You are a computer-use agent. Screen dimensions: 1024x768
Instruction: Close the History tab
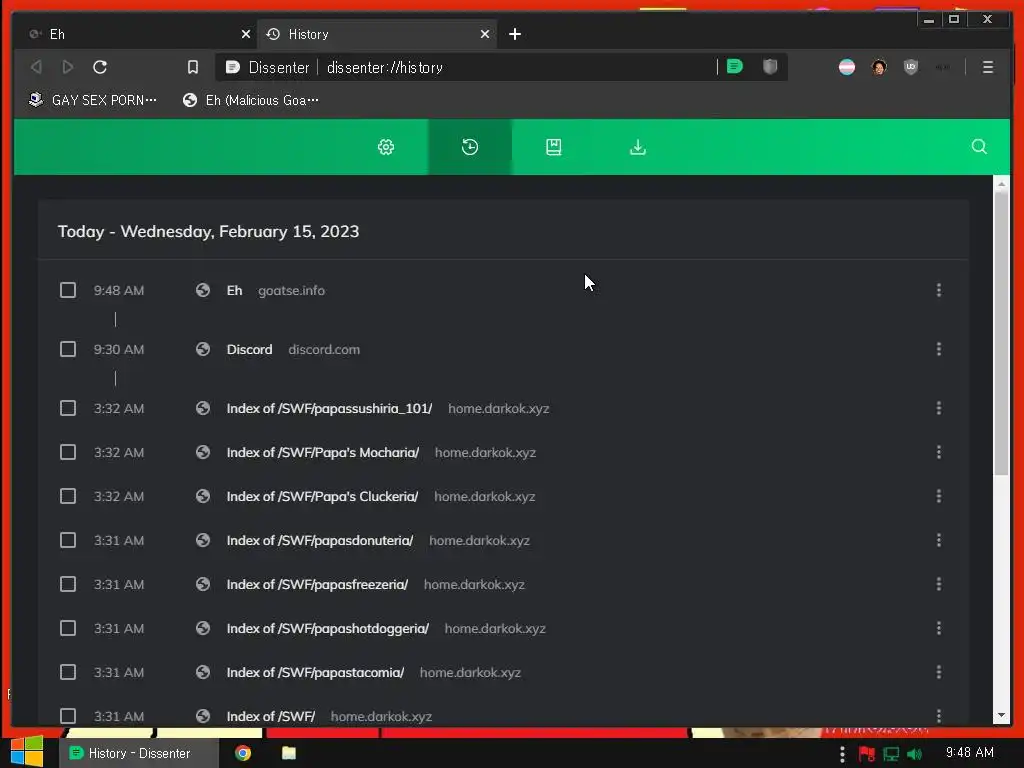coord(485,34)
